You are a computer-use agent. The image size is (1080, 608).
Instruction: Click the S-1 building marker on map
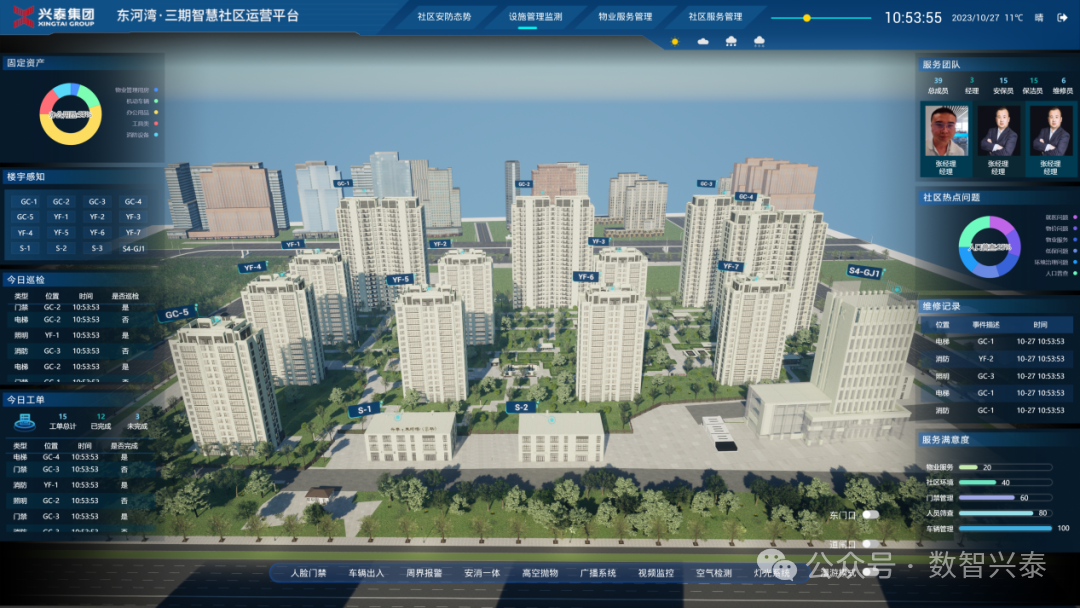[365, 409]
